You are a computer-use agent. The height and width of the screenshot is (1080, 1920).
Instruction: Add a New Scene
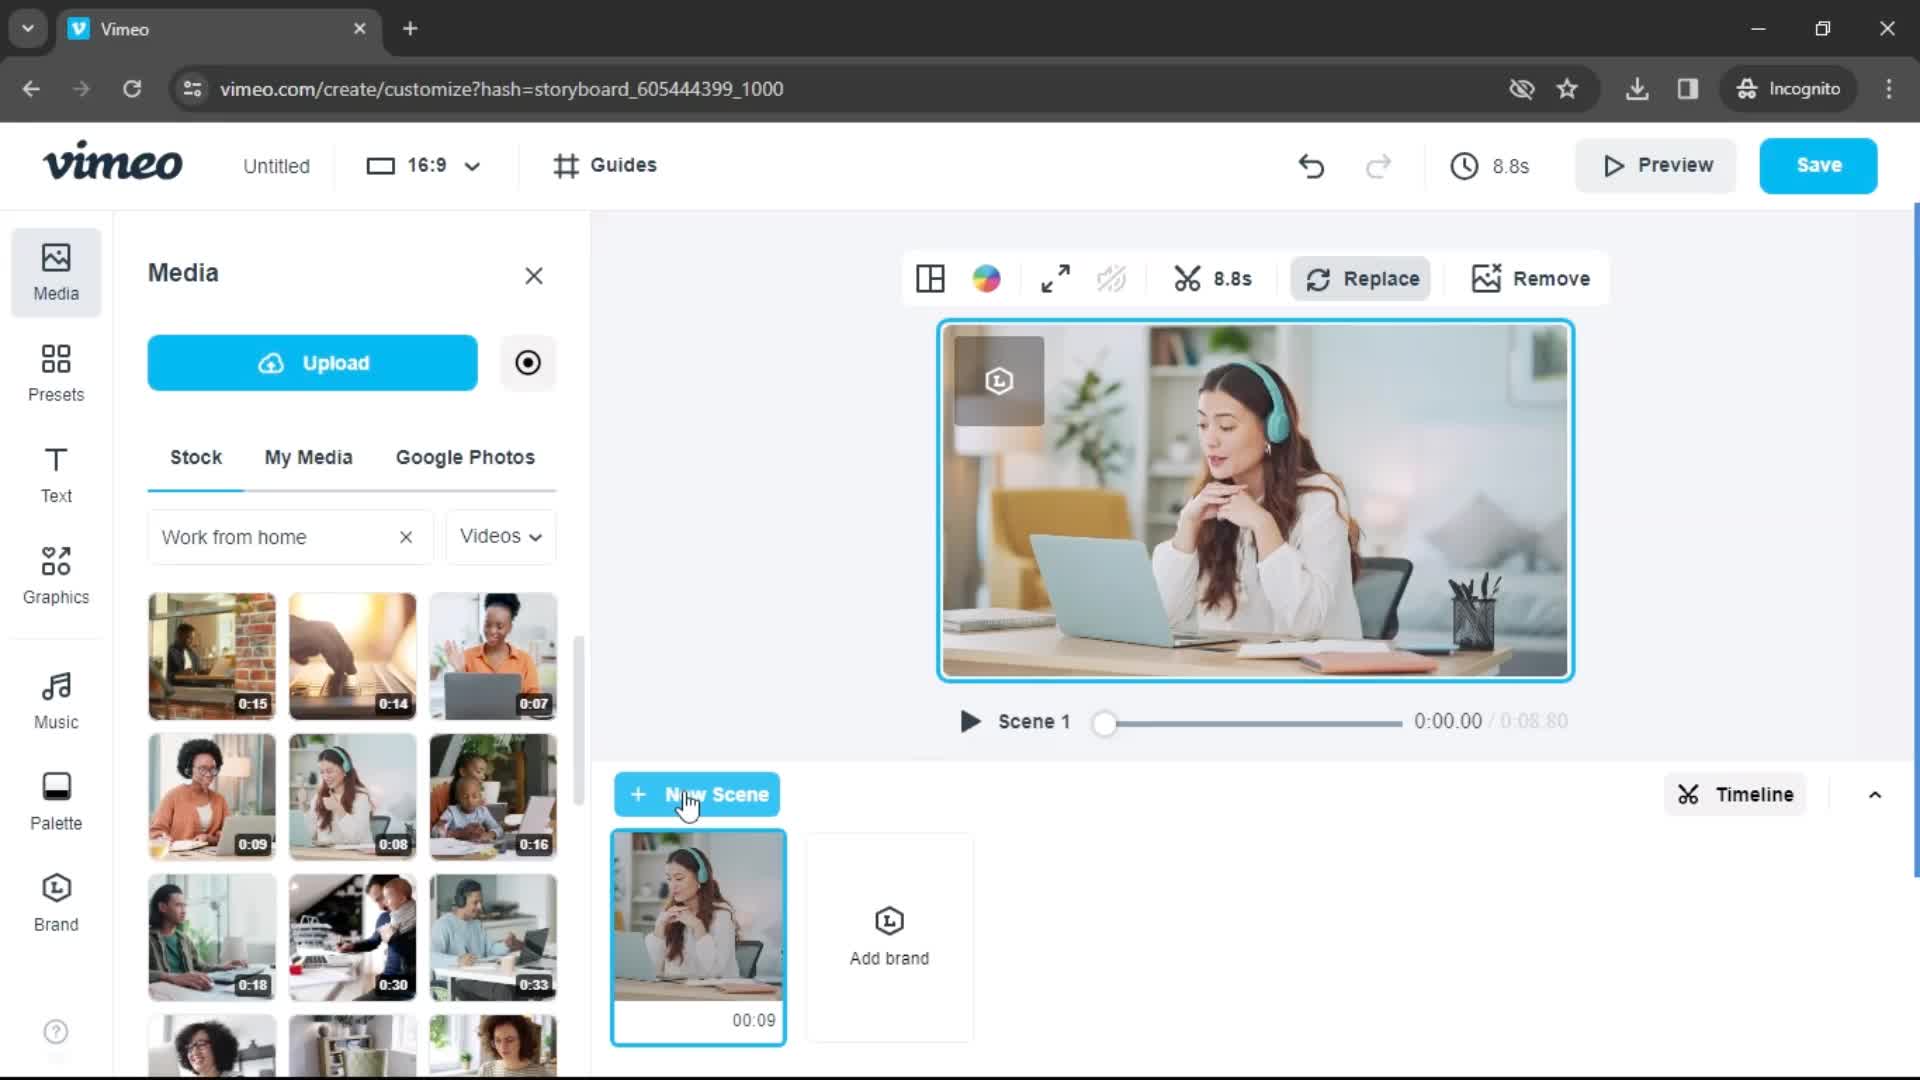coord(697,795)
